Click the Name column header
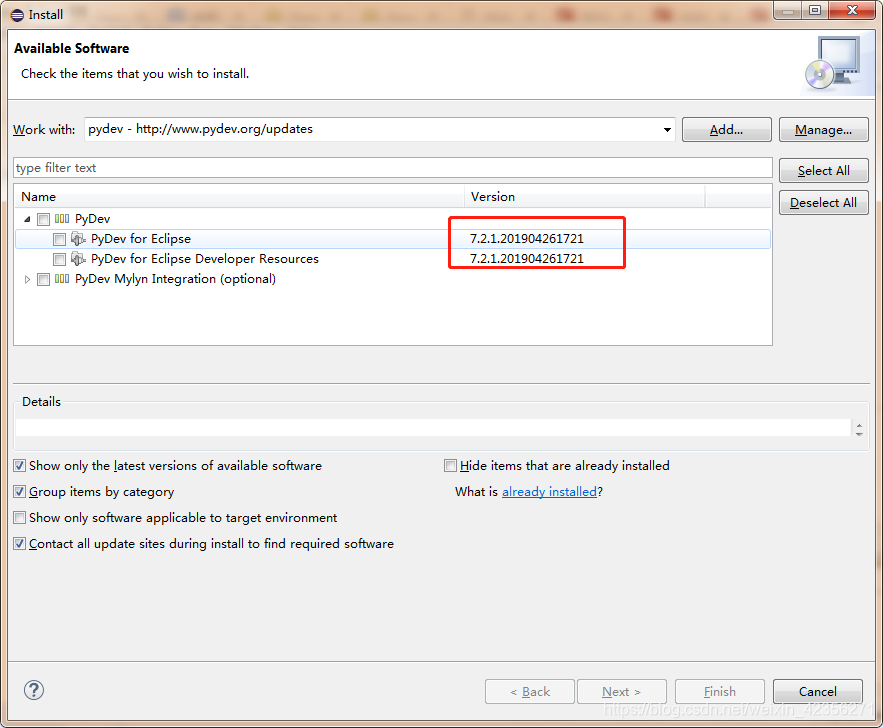Screen dimensions: 883x728 coord(239,196)
